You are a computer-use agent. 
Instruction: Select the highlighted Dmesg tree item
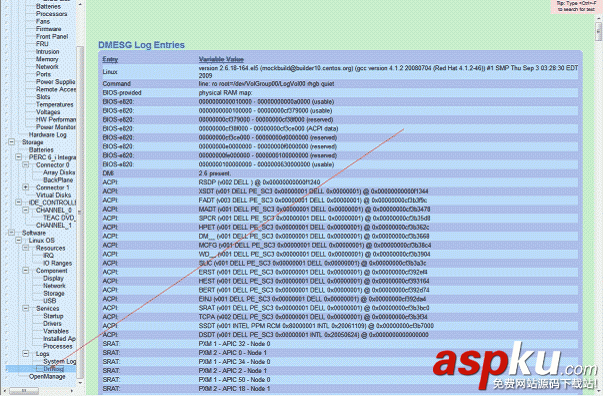pos(53,369)
